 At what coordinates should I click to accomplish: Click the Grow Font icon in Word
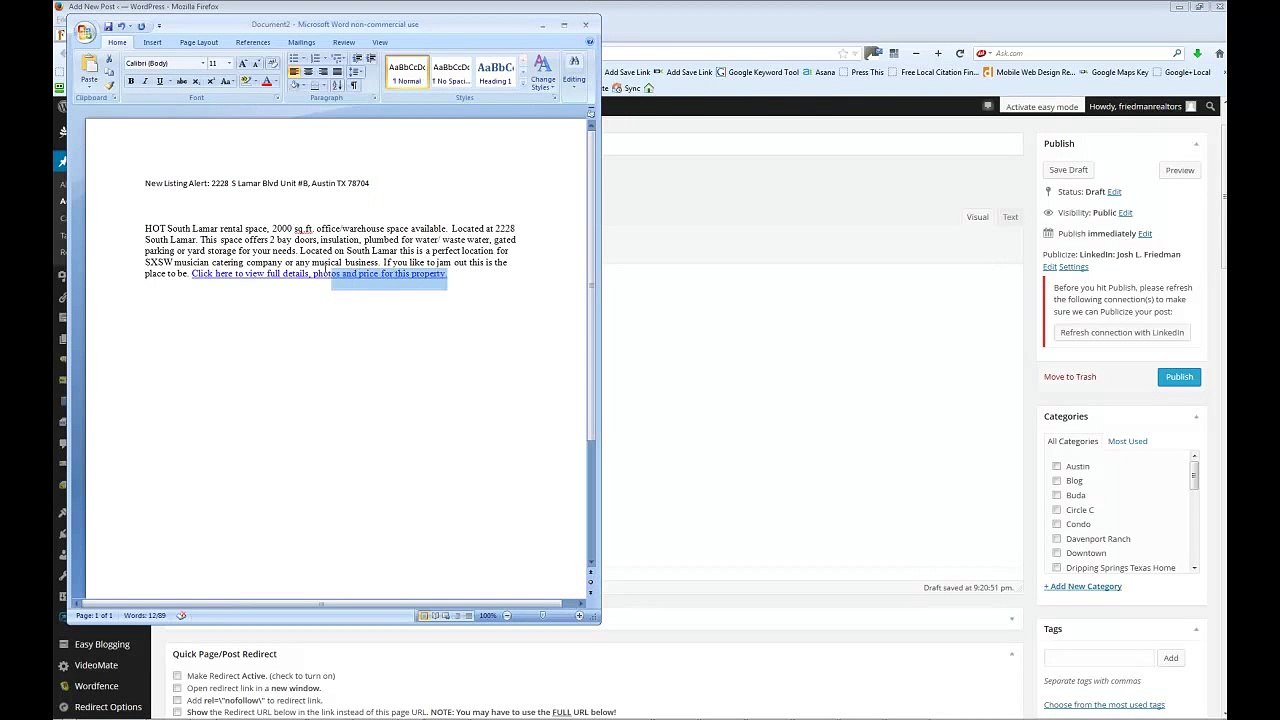point(242,63)
